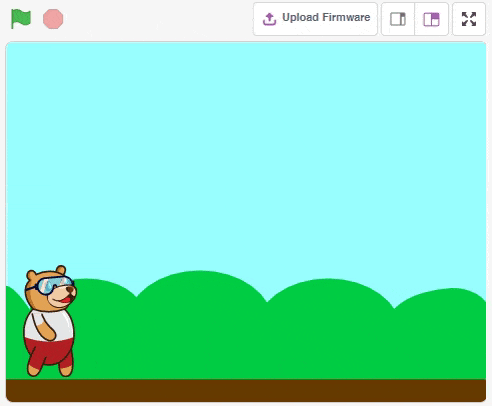492x406 pixels.
Task: Click the bear's left foot
Action: point(34,369)
